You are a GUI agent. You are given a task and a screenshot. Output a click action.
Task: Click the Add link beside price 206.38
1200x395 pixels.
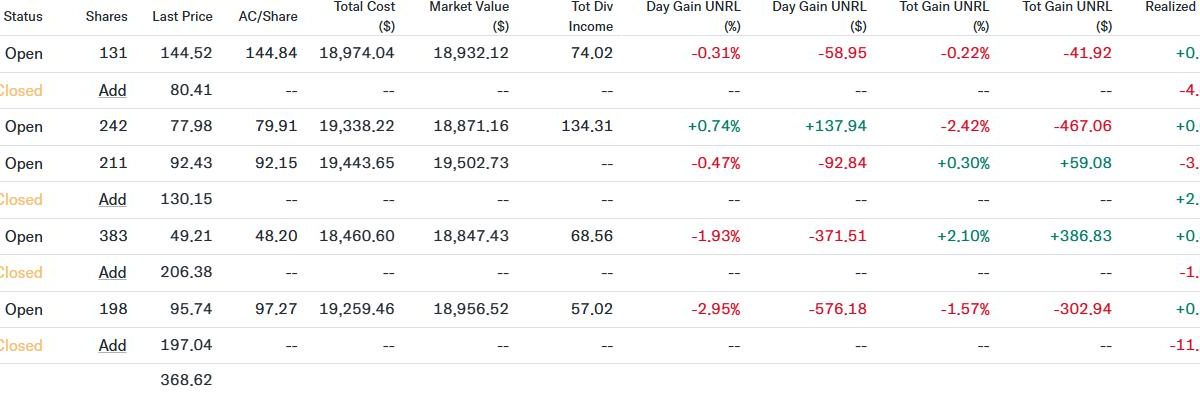pyautogui.click(x=113, y=272)
